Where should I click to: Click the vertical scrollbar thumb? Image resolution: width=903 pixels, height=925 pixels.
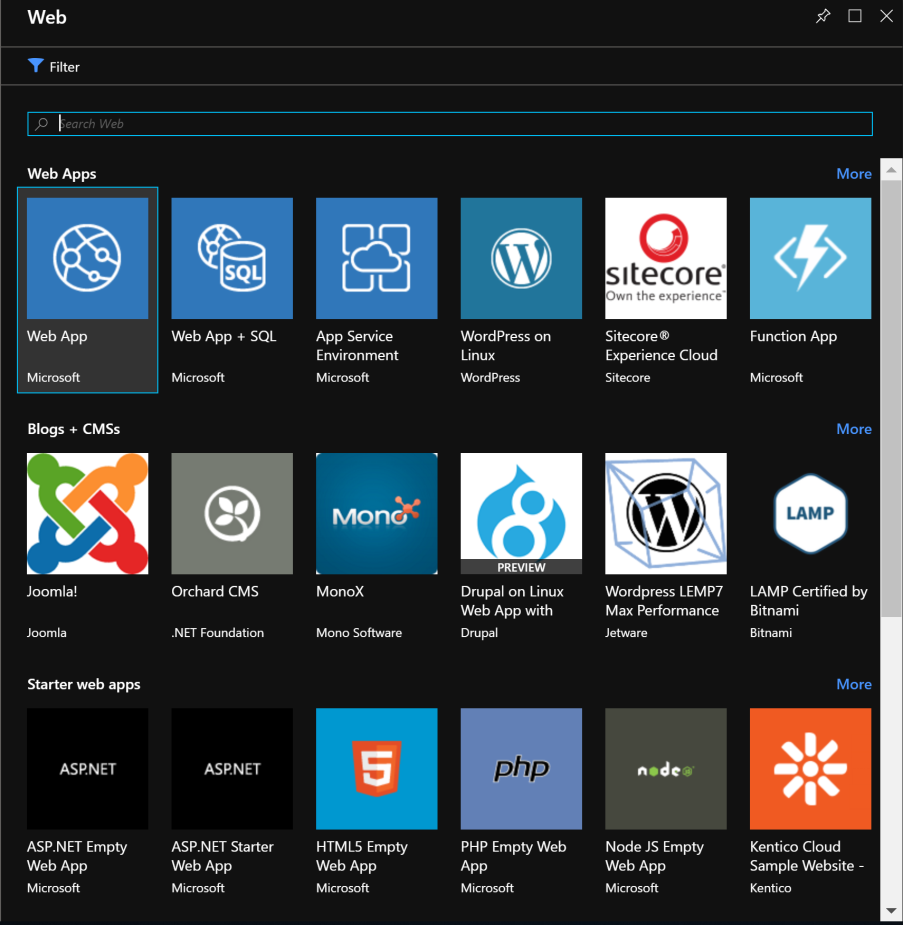click(x=891, y=399)
